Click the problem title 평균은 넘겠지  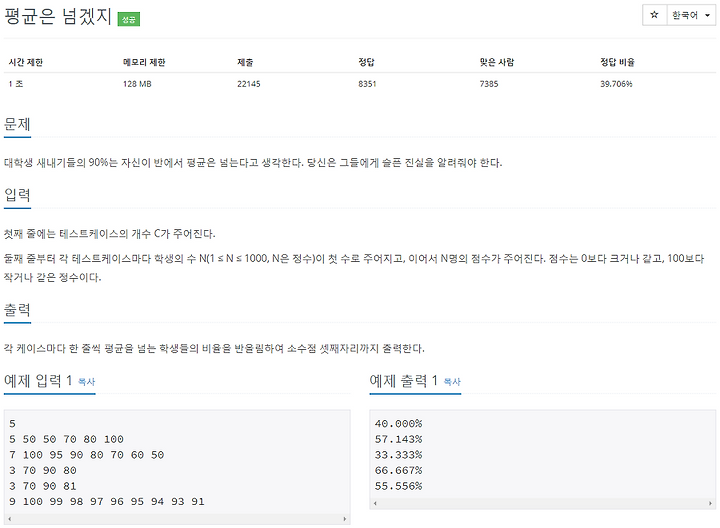(x=58, y=17)
